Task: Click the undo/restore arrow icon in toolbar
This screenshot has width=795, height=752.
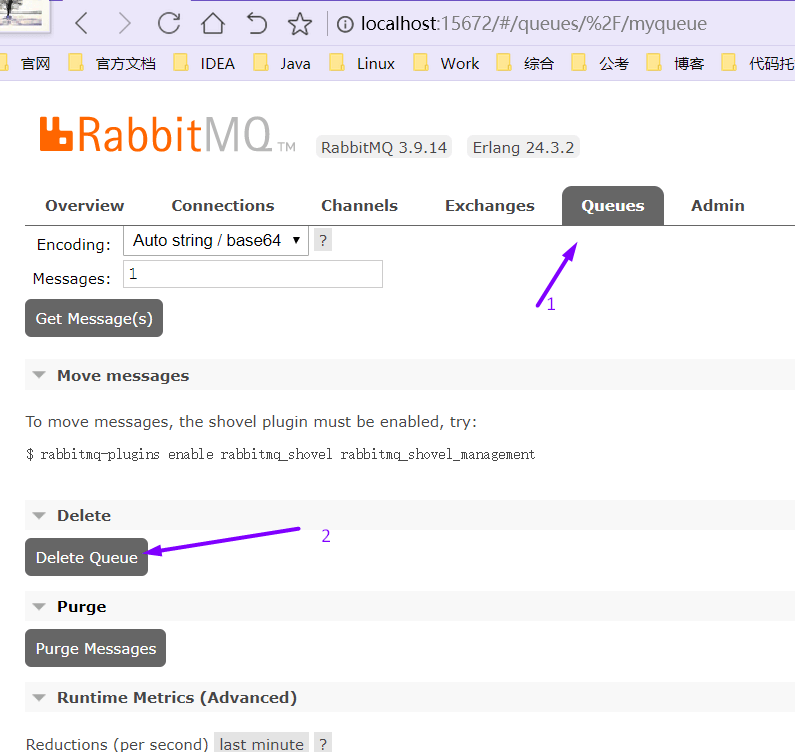Action: click(257, 23)
